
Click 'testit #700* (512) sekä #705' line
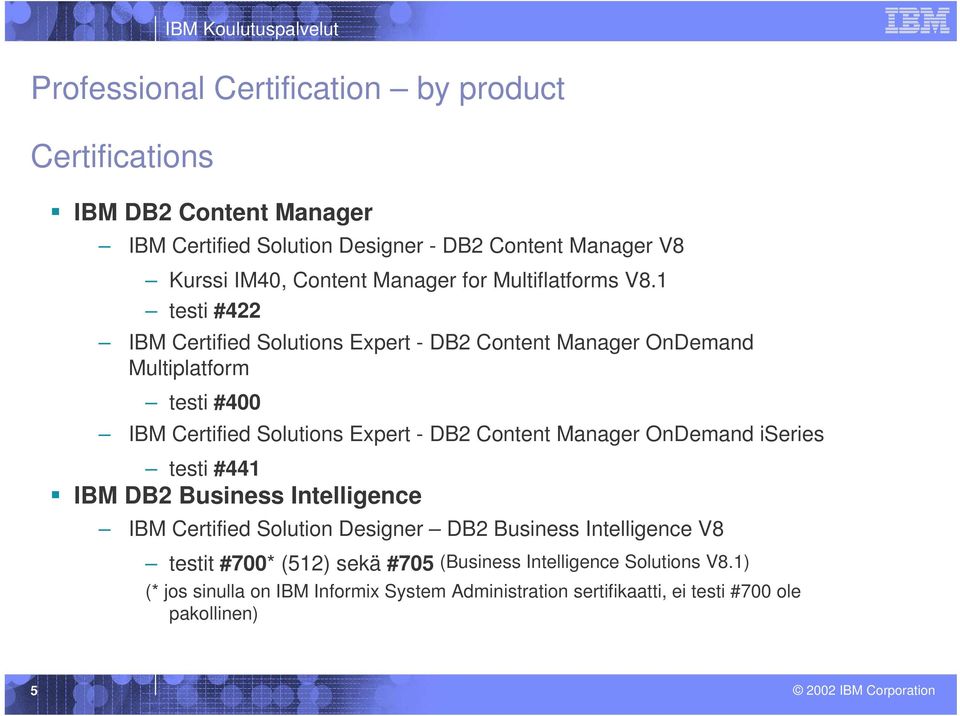pos(301,563)
